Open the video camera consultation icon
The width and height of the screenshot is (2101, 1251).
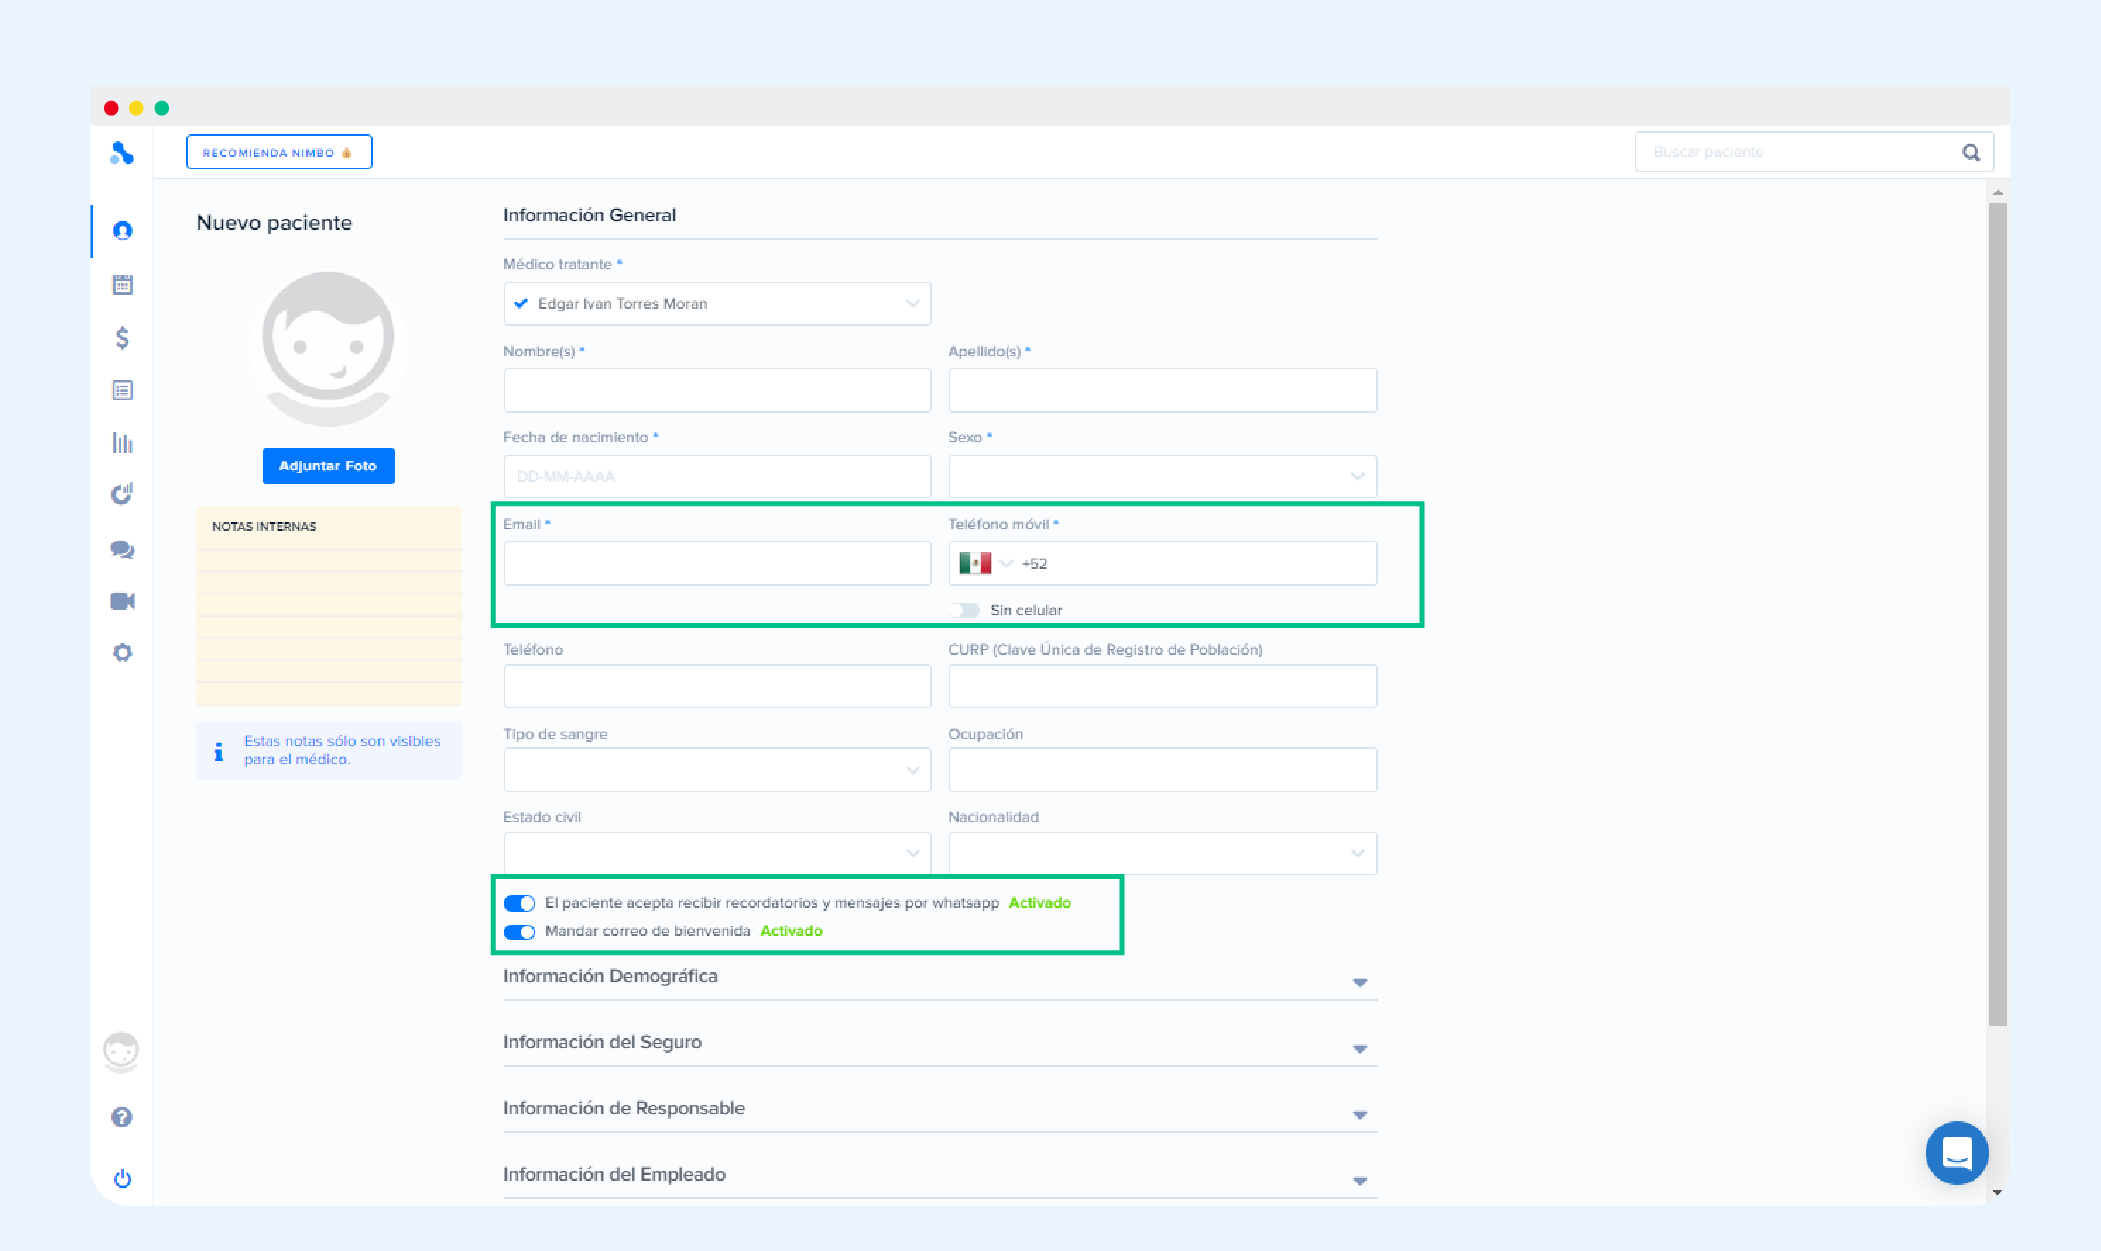[x=122, y=601]
